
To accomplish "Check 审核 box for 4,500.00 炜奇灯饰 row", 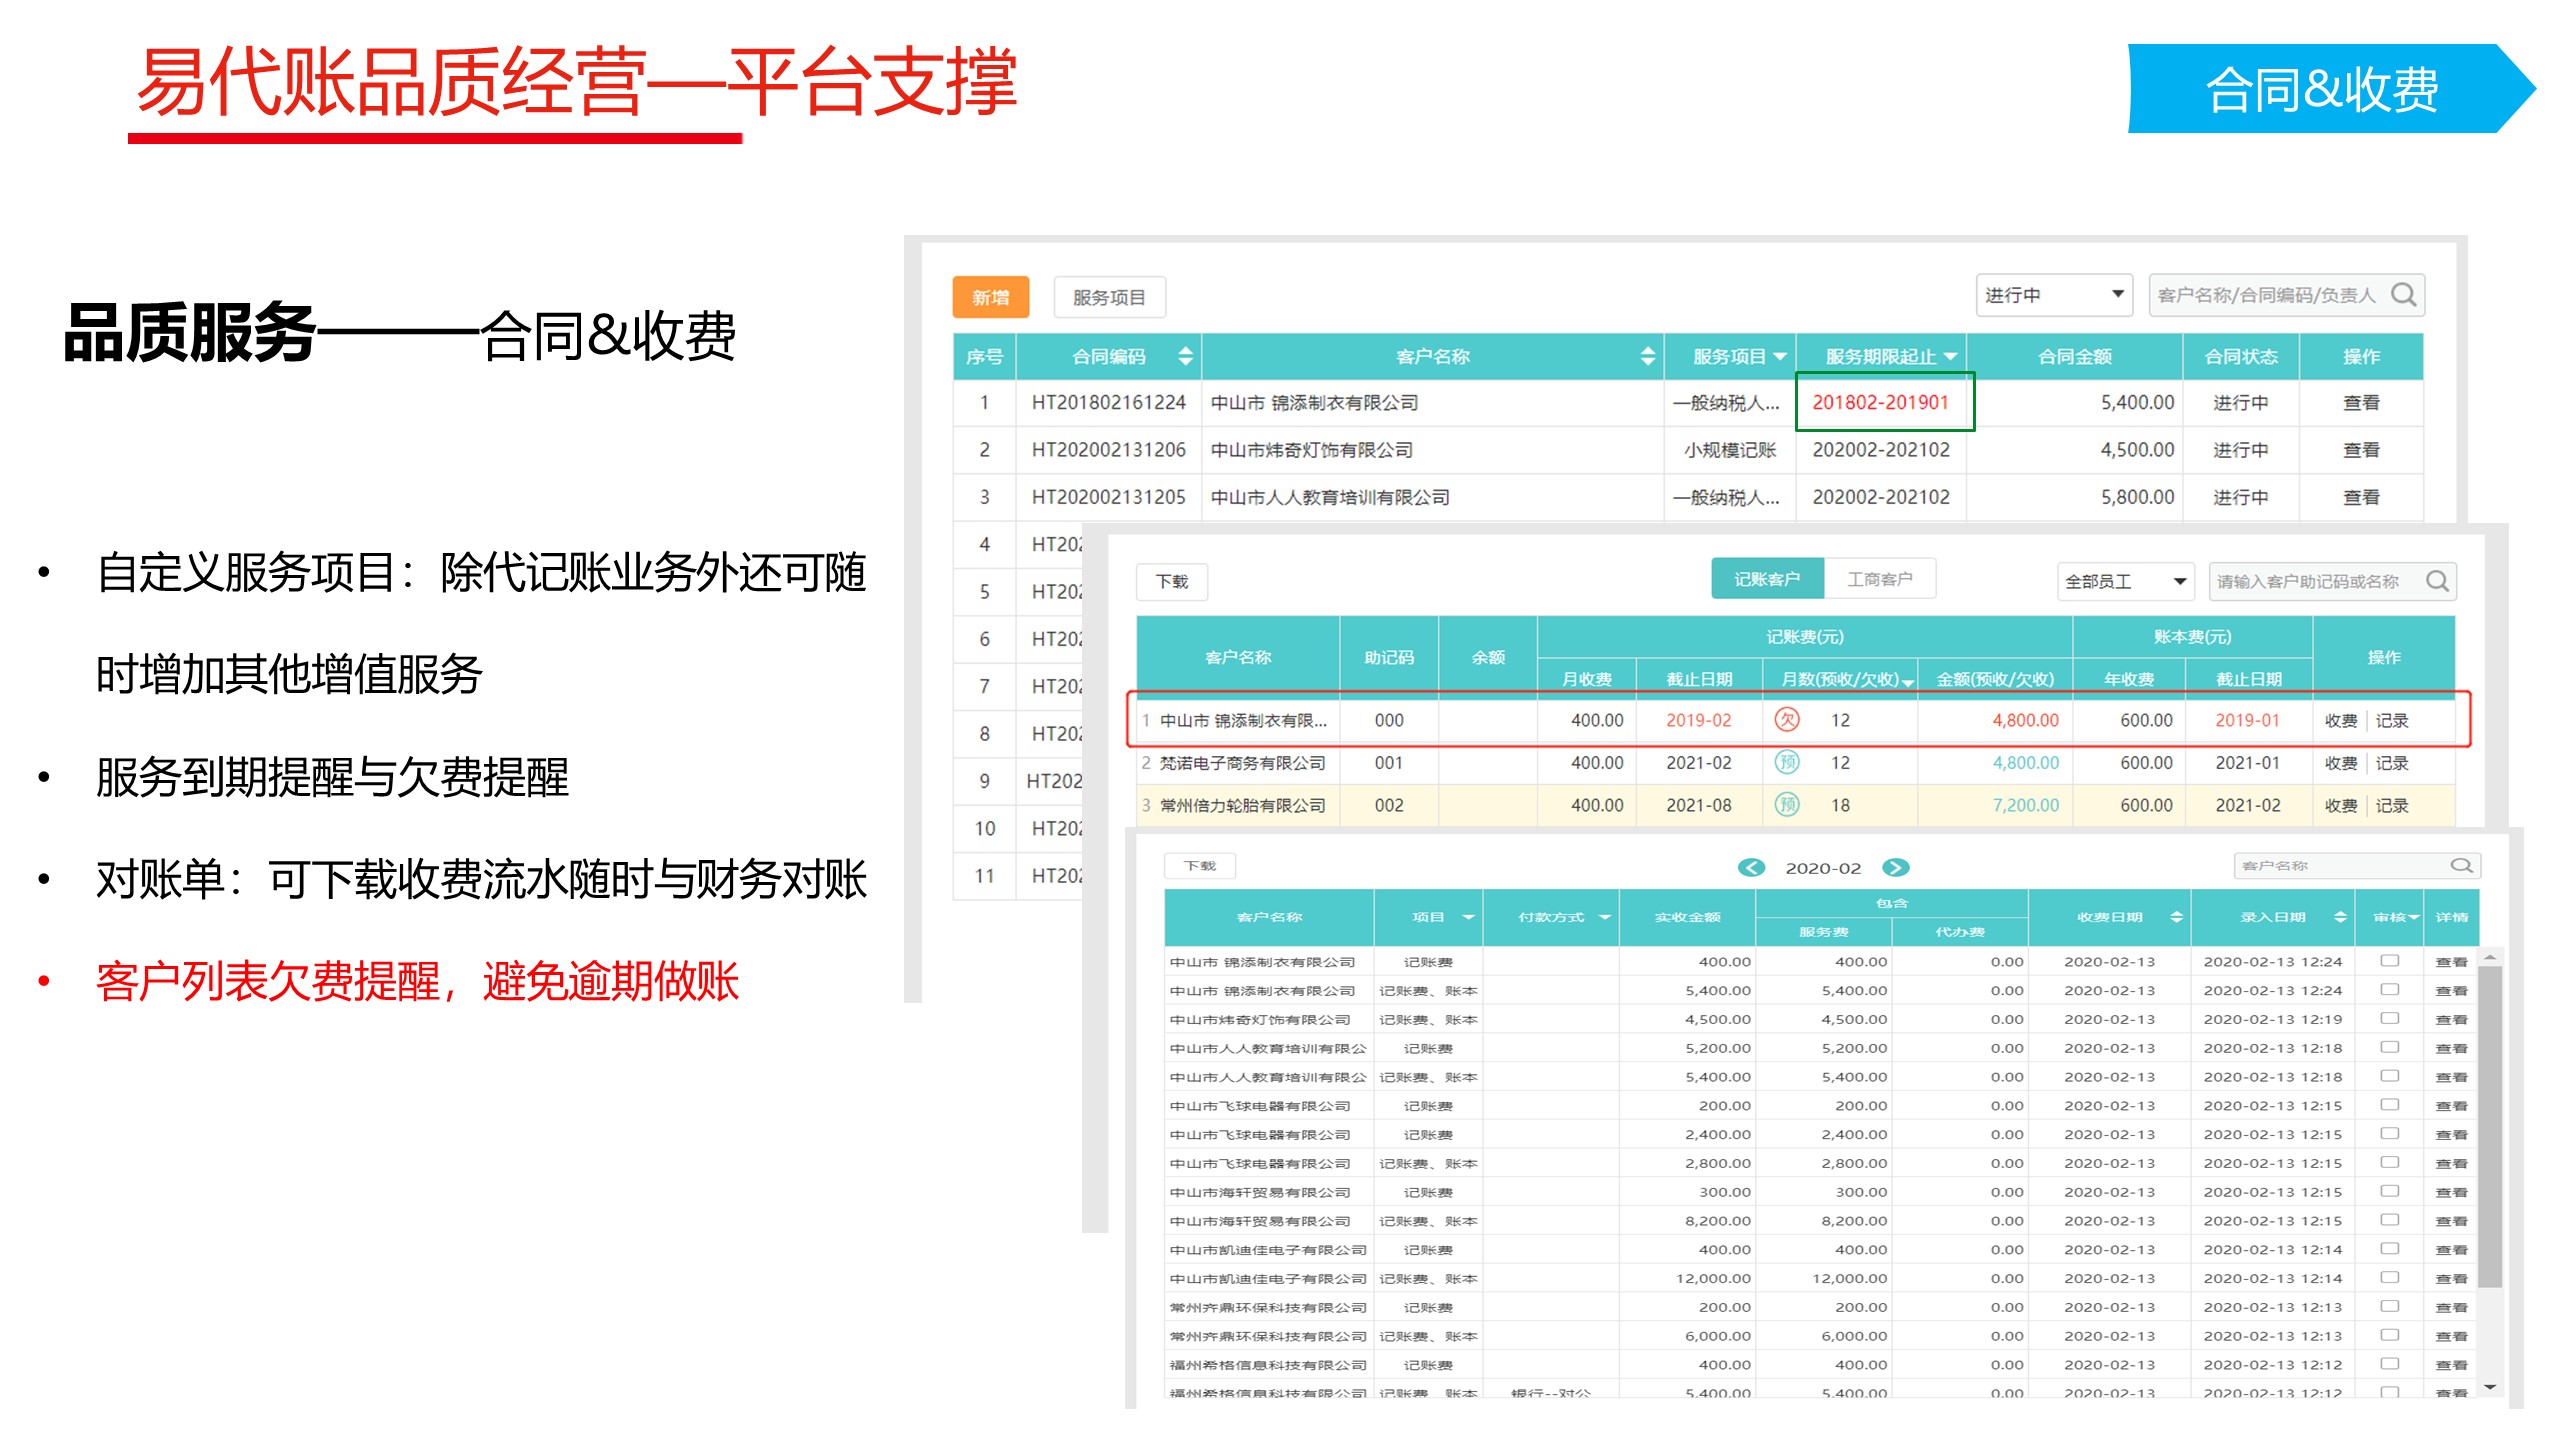I will (x=2390, y=1018).
